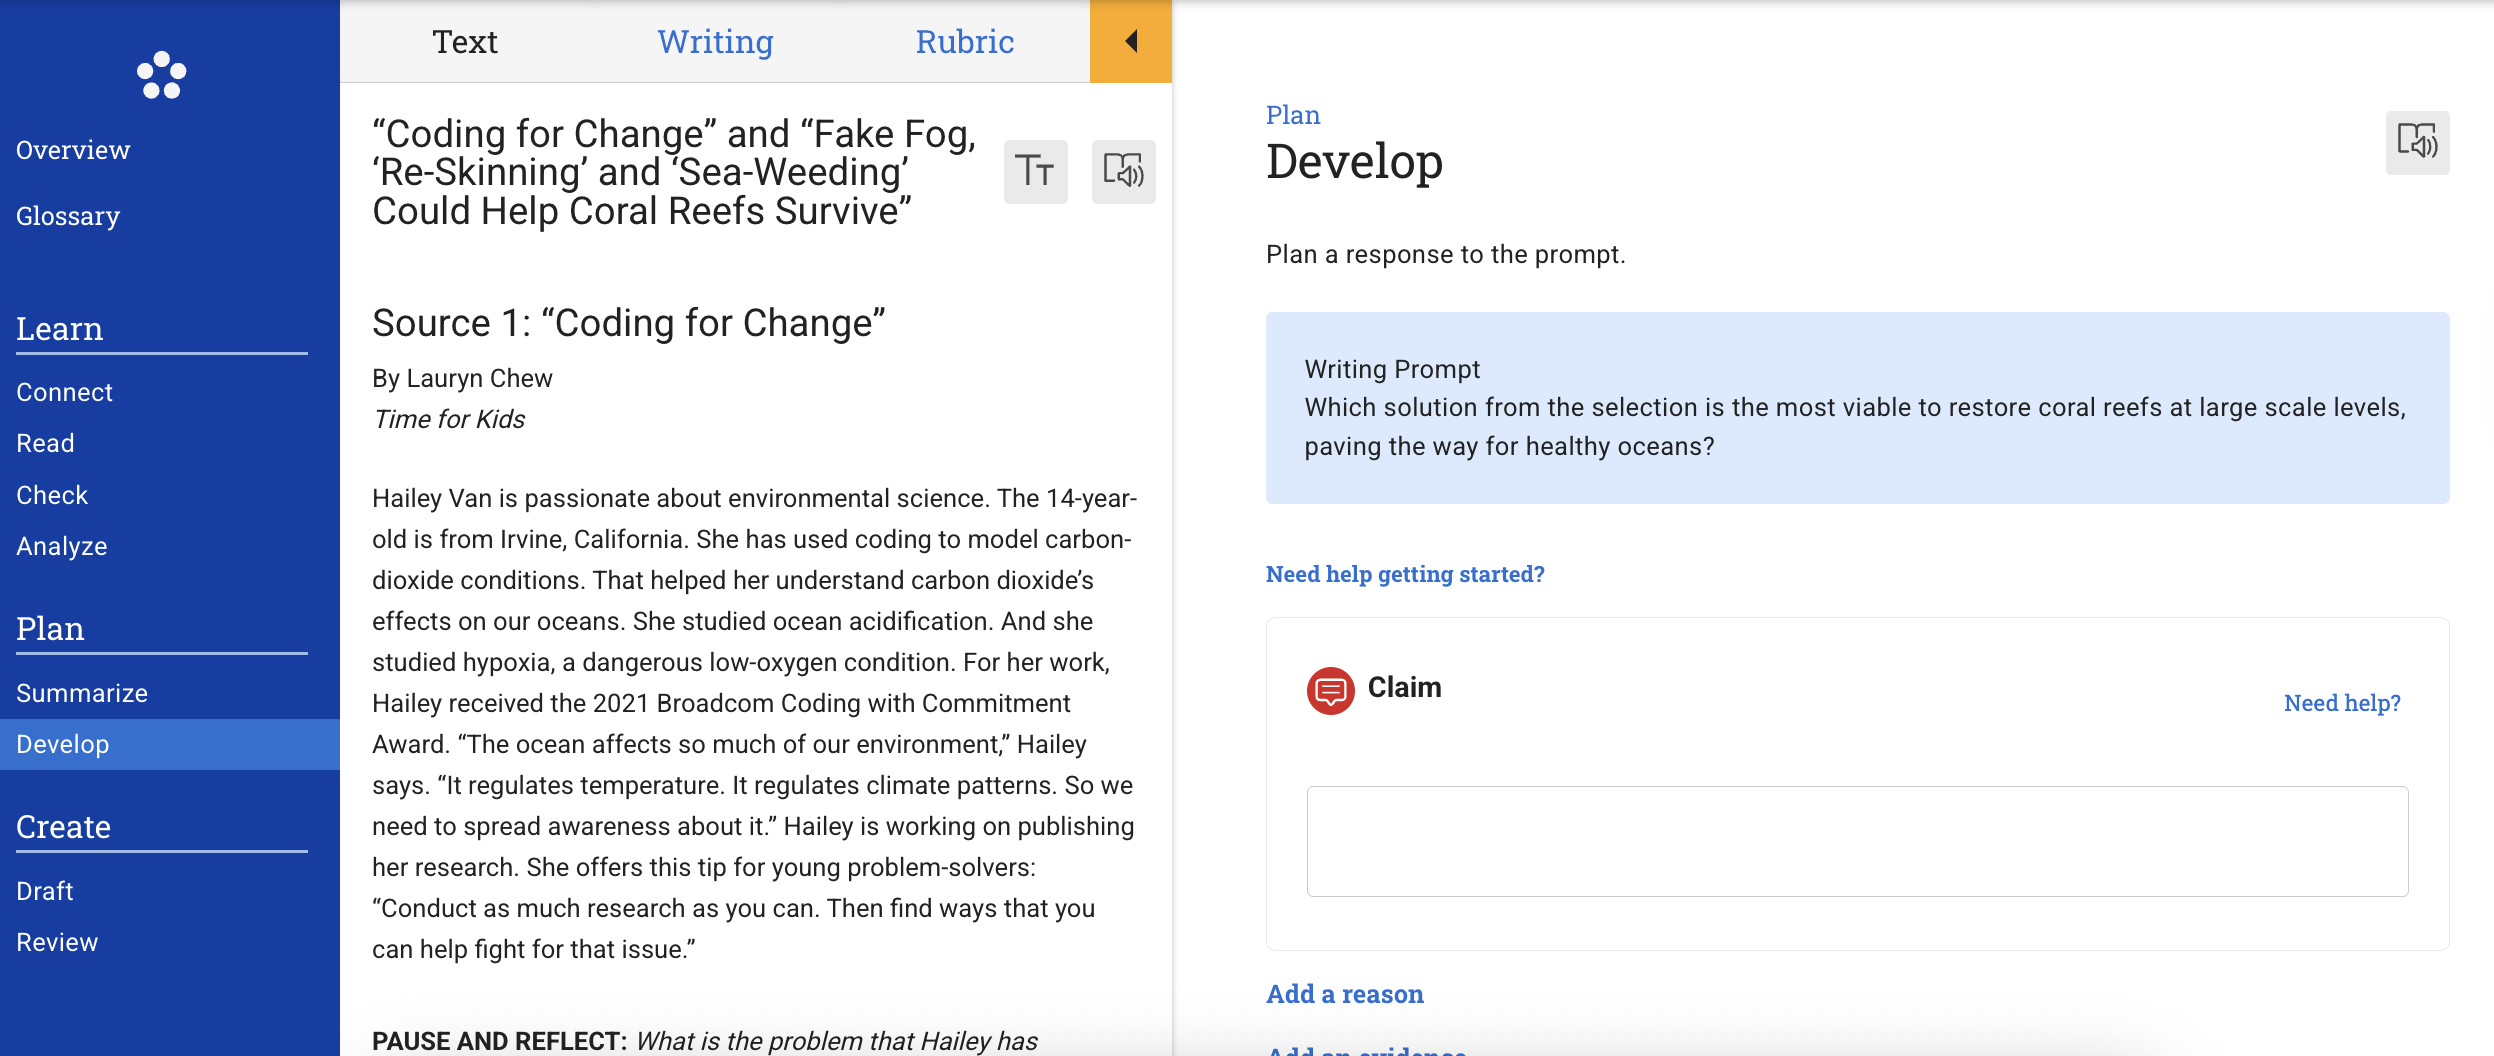This screenshot has height=1056, width=2494.
Task: Go to the Connect step
Action: pos(65,392)
